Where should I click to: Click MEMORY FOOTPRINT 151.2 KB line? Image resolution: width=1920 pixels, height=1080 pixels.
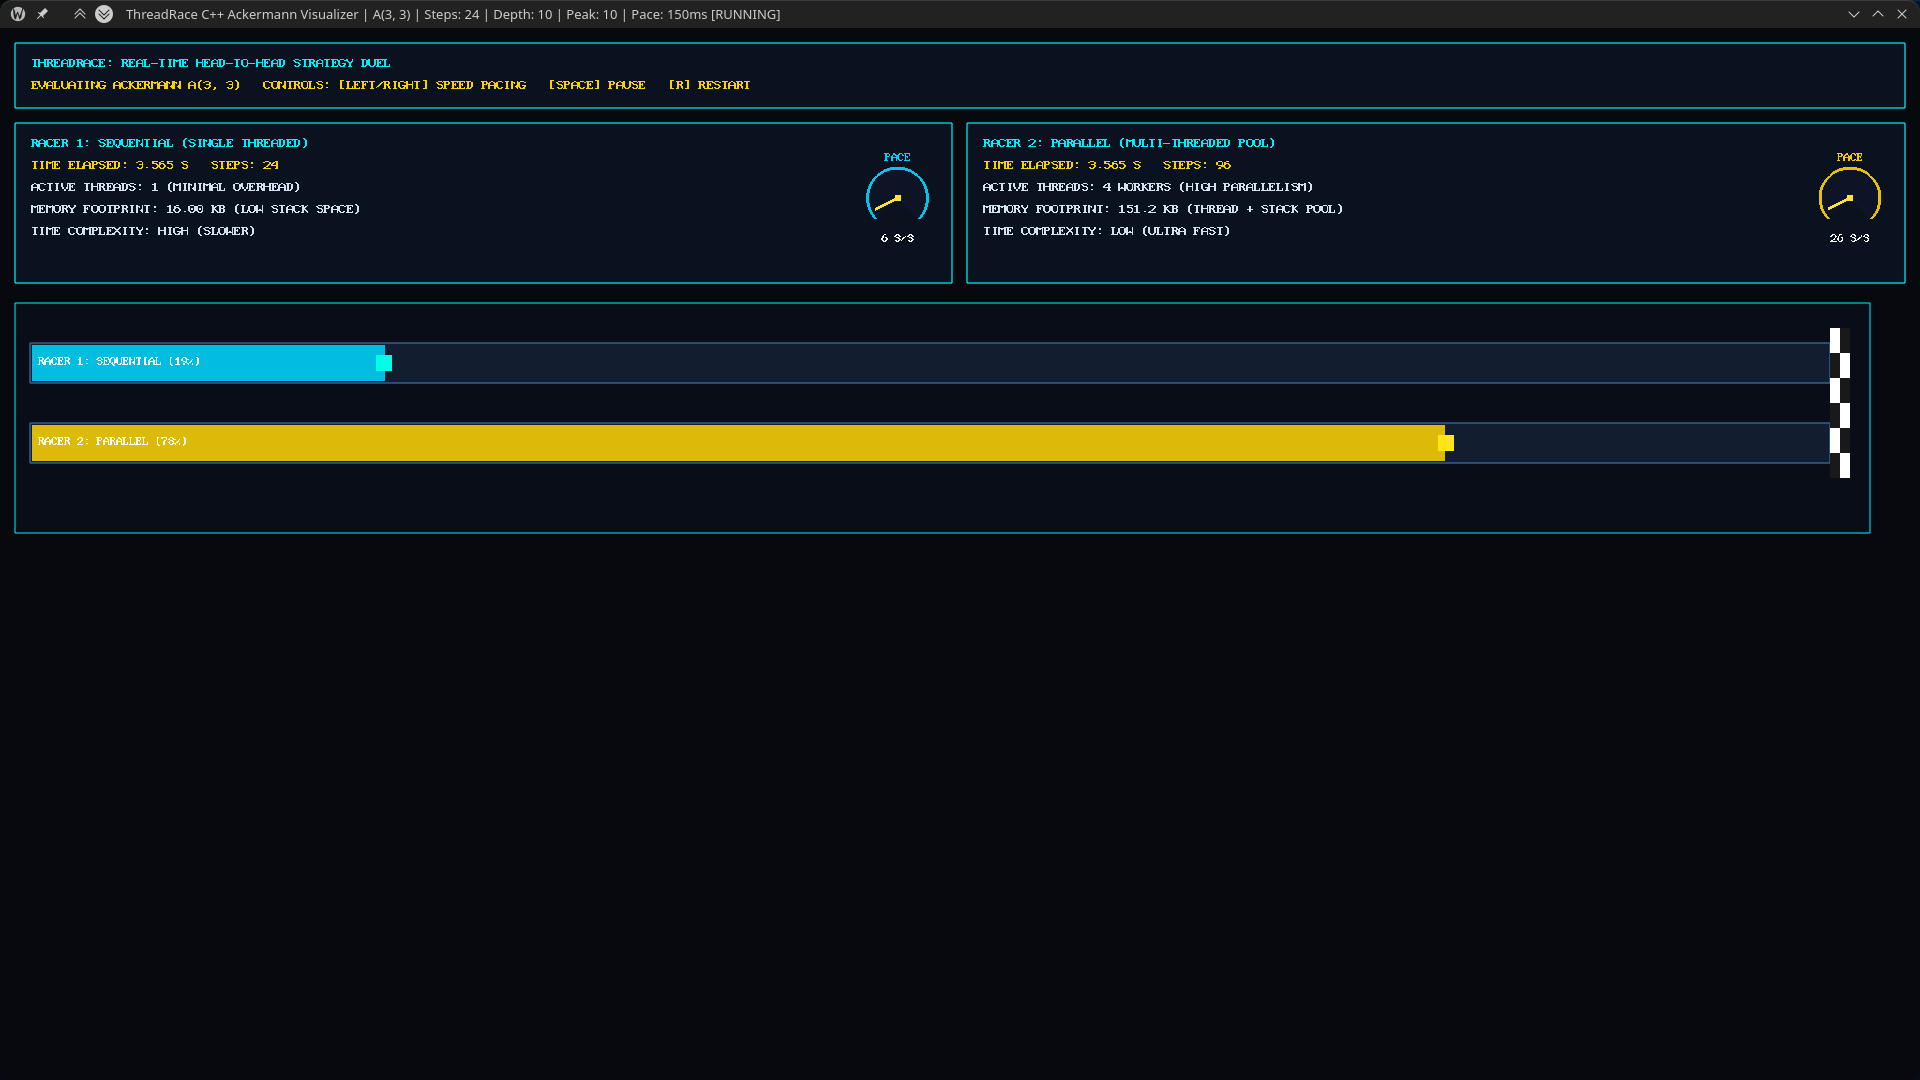1163,209
